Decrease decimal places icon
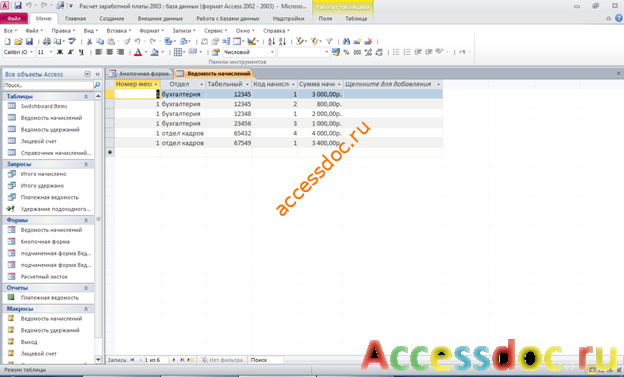624x377 pixels. (x=379, y=52)
